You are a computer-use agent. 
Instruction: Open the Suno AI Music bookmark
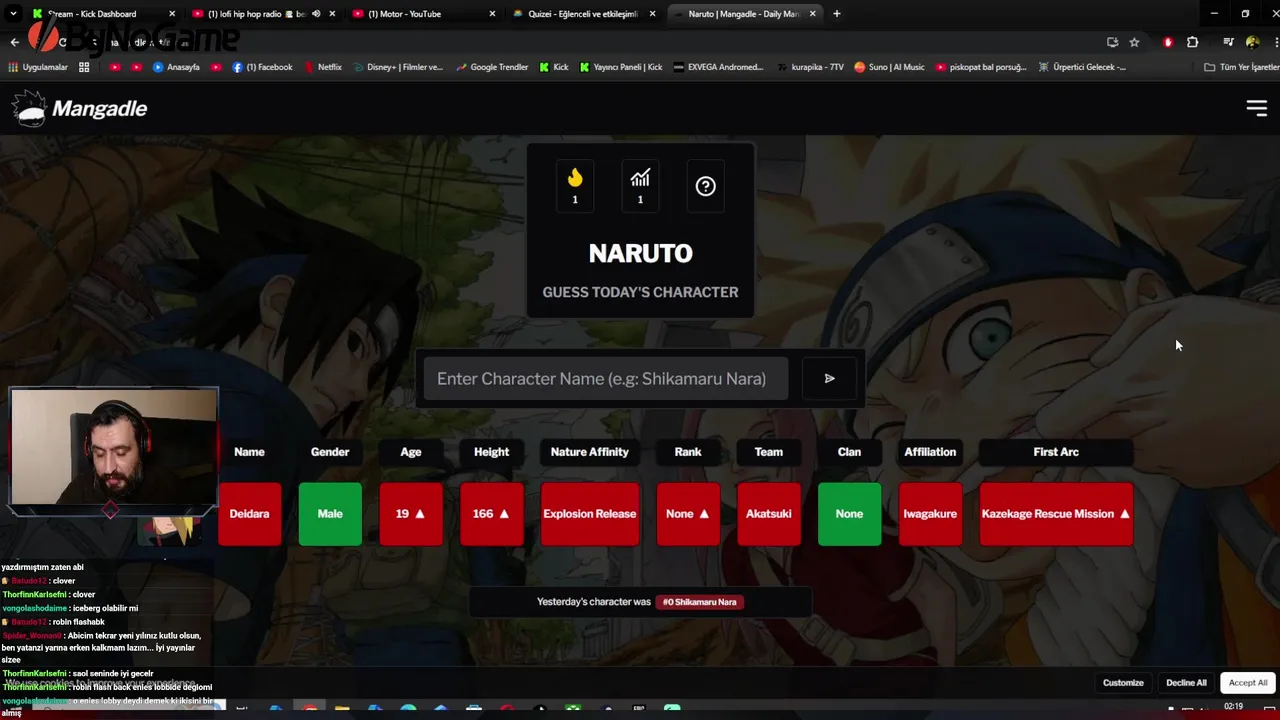coord(890,67)
